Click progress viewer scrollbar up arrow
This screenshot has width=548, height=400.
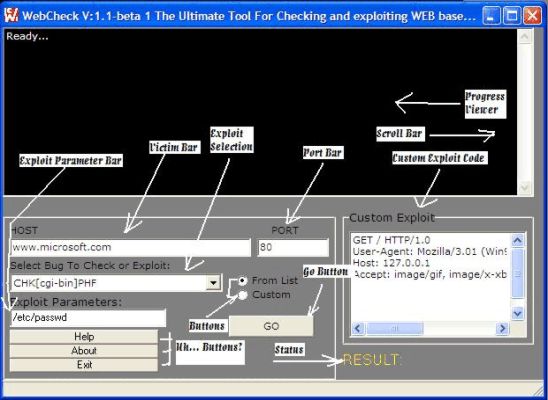[x=525, y=36]
